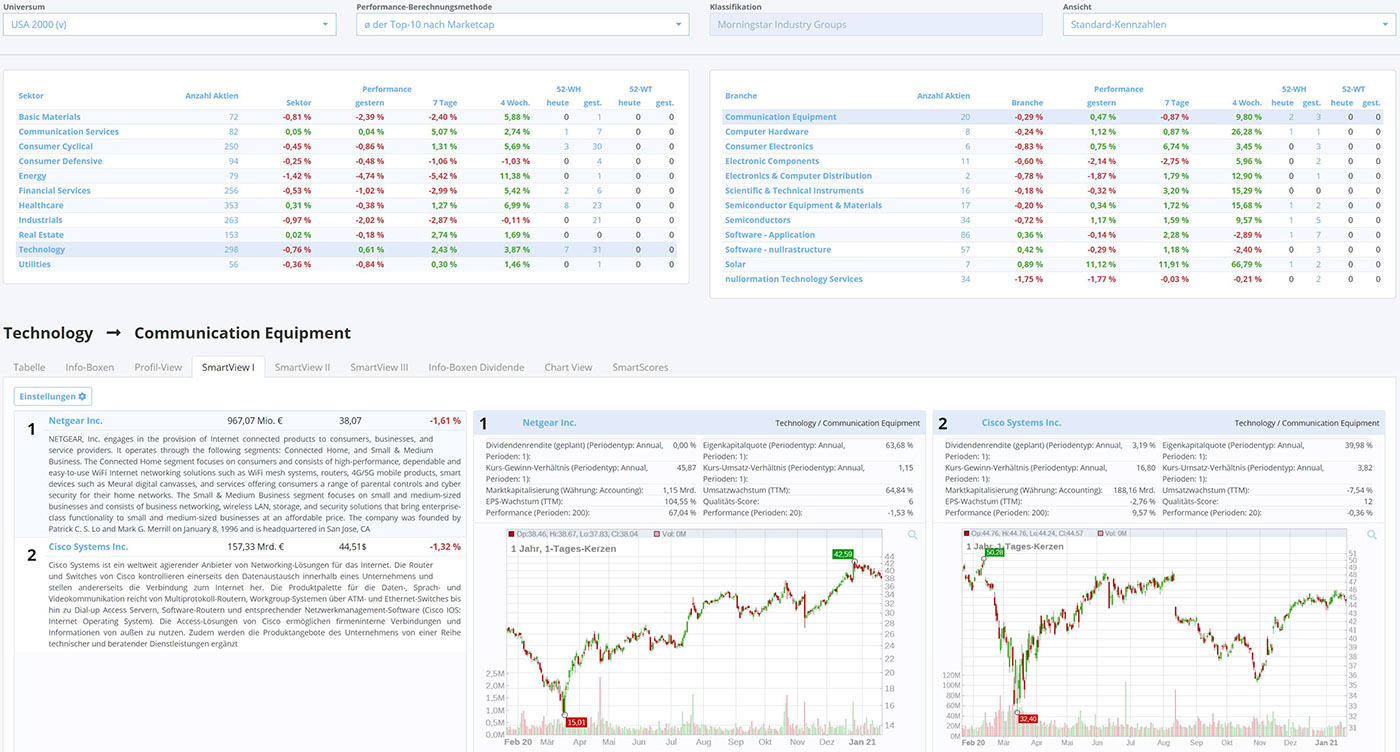Select Basic Materials sector
This screenshot has width=1400, height=752.
point(49,117)
